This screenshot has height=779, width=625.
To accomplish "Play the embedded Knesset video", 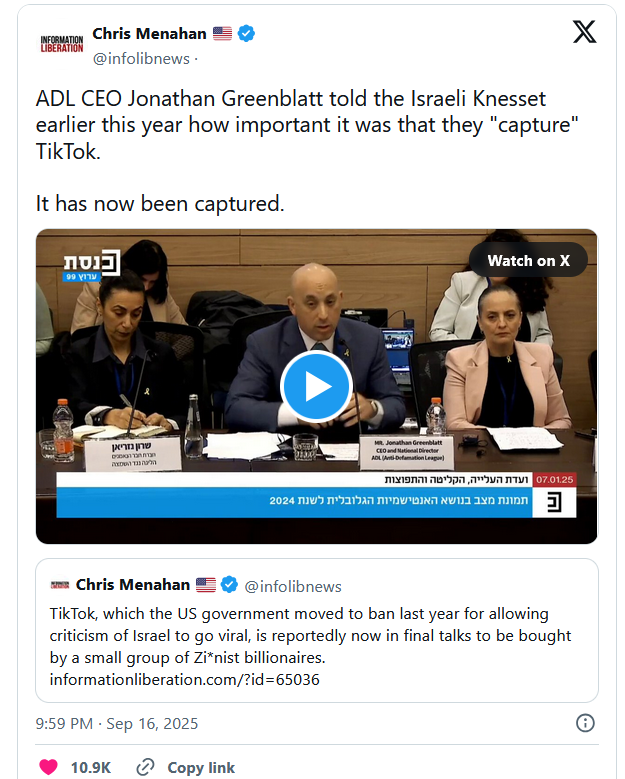I will (x=316, y=386).
